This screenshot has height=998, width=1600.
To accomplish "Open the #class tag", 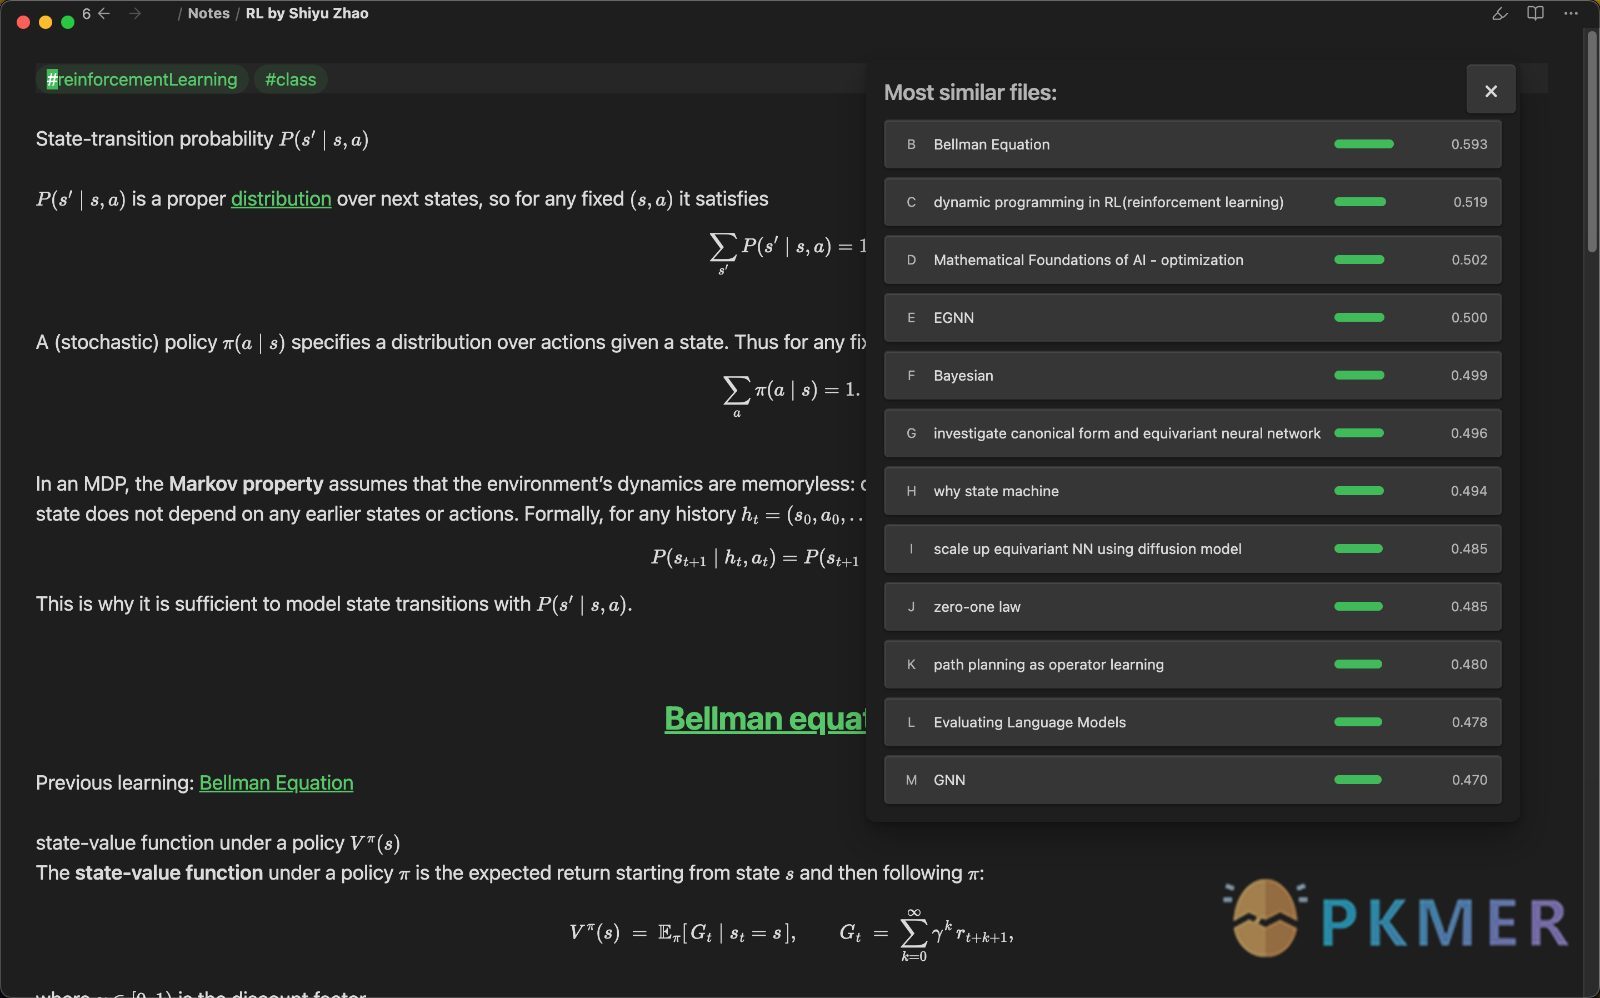I will coord(290,79).
